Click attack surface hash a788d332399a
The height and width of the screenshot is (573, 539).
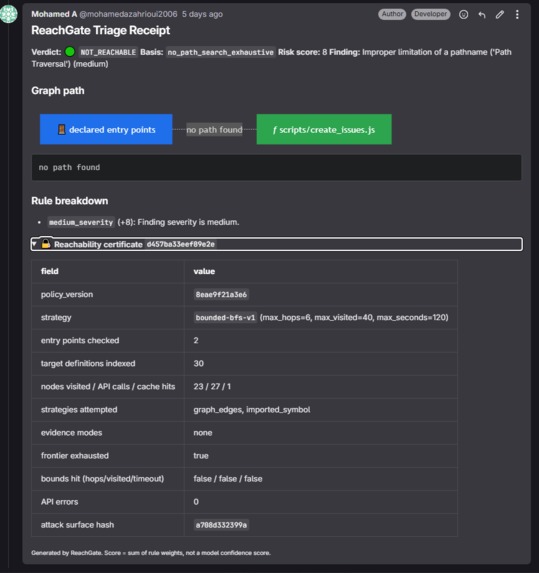click(221, 525)
